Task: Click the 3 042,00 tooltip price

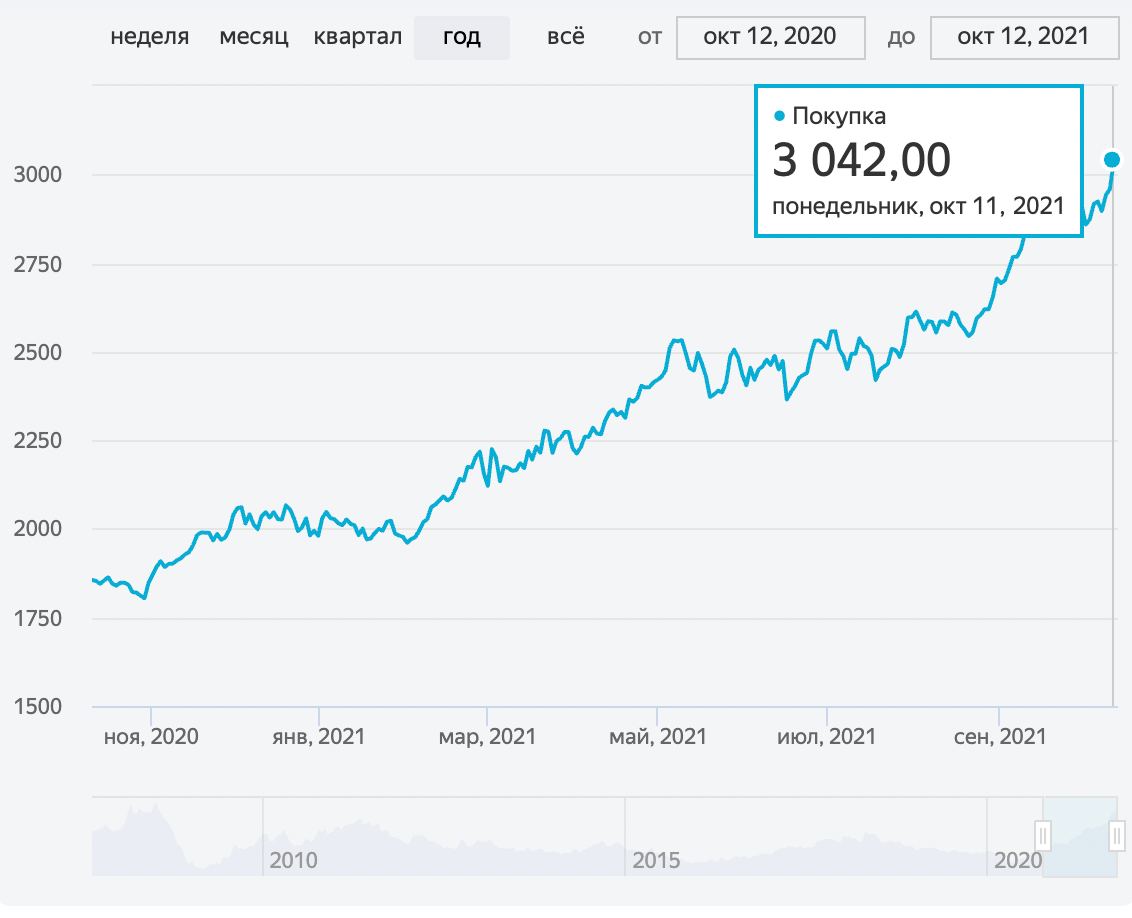Action: coord(861,160)
